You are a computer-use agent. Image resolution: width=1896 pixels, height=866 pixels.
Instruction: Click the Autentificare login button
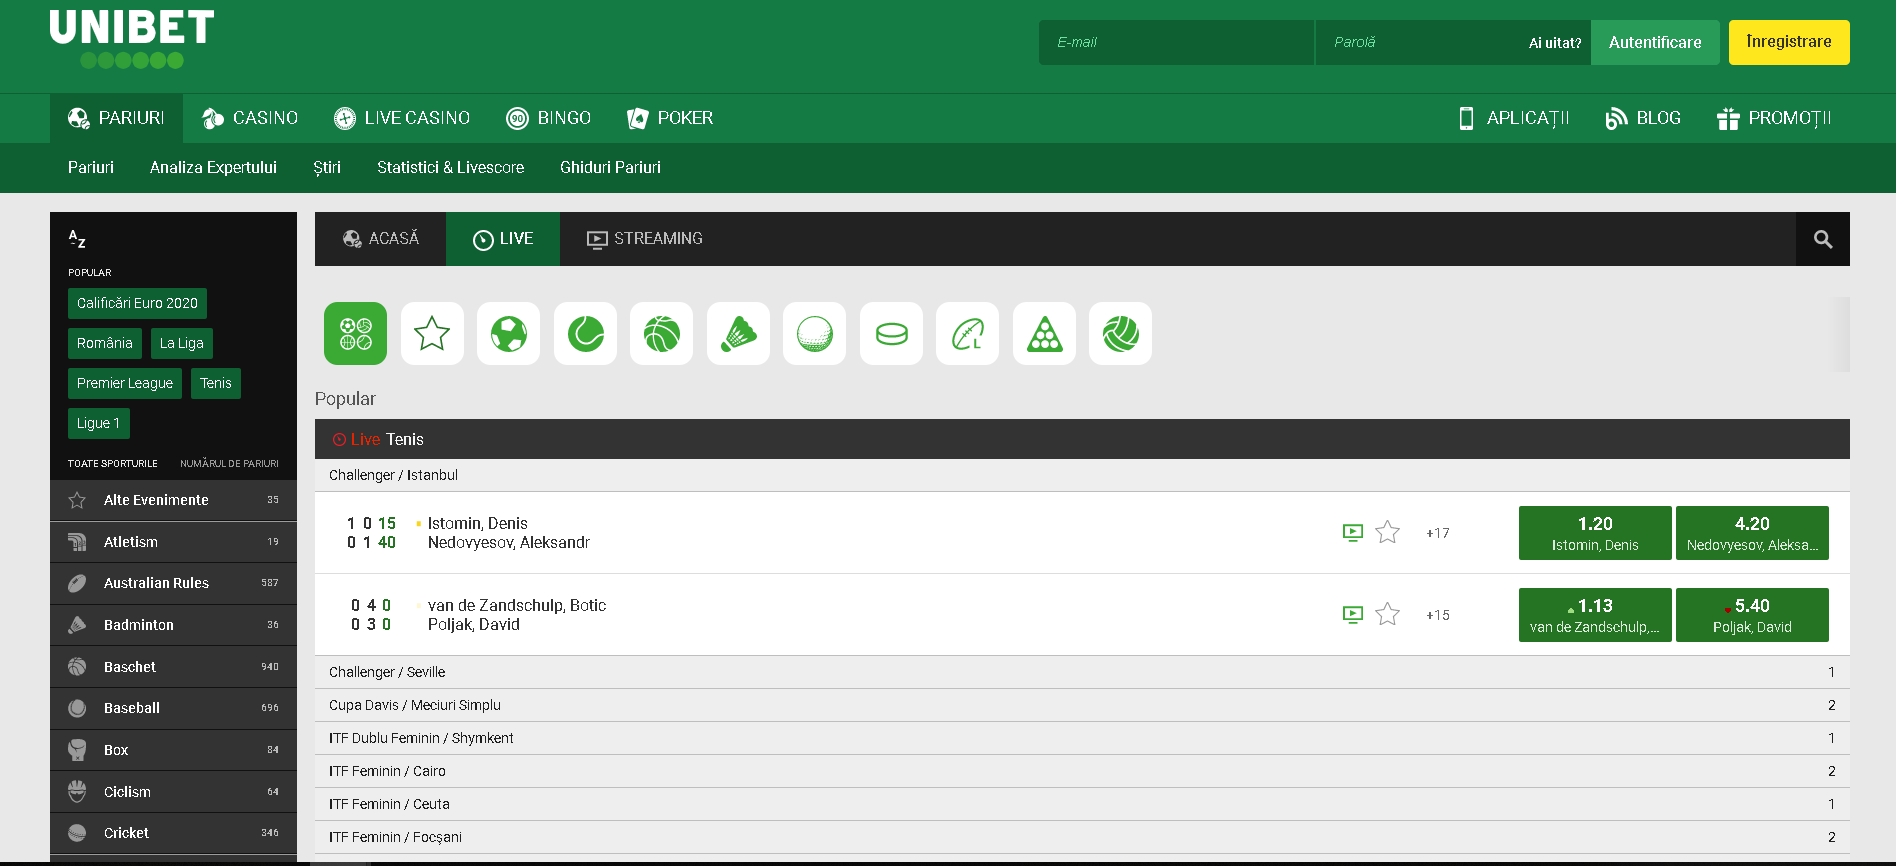[x=1655, y=42]
